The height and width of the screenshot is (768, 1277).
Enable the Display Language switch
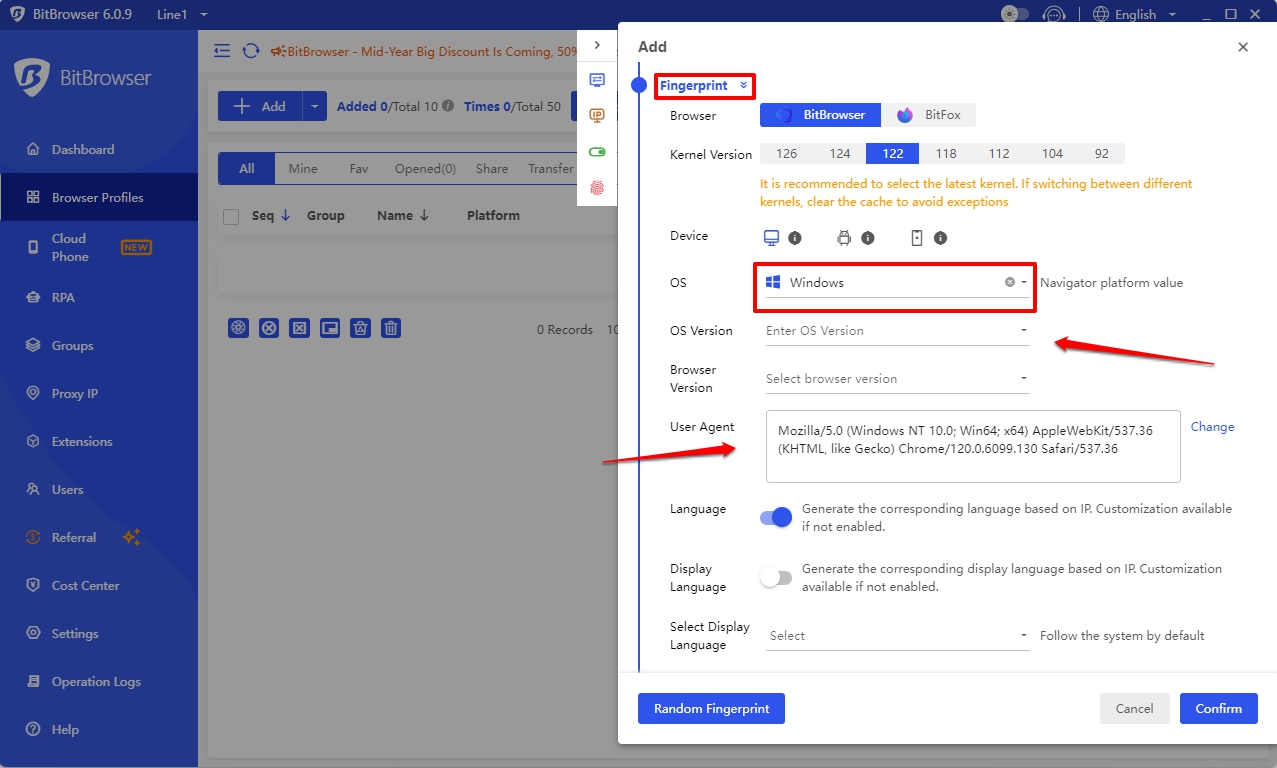pyautogui.click(x=776, y=577)
